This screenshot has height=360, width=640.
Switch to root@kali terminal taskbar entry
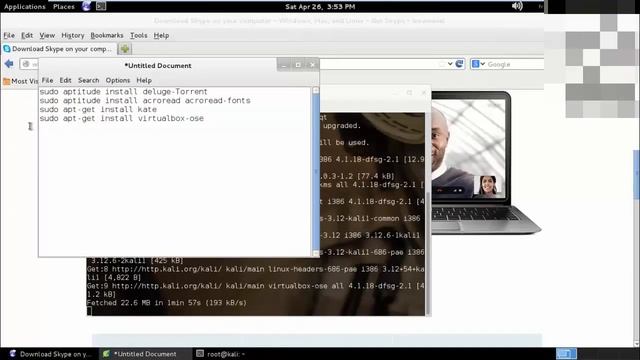tap(221, 354)
